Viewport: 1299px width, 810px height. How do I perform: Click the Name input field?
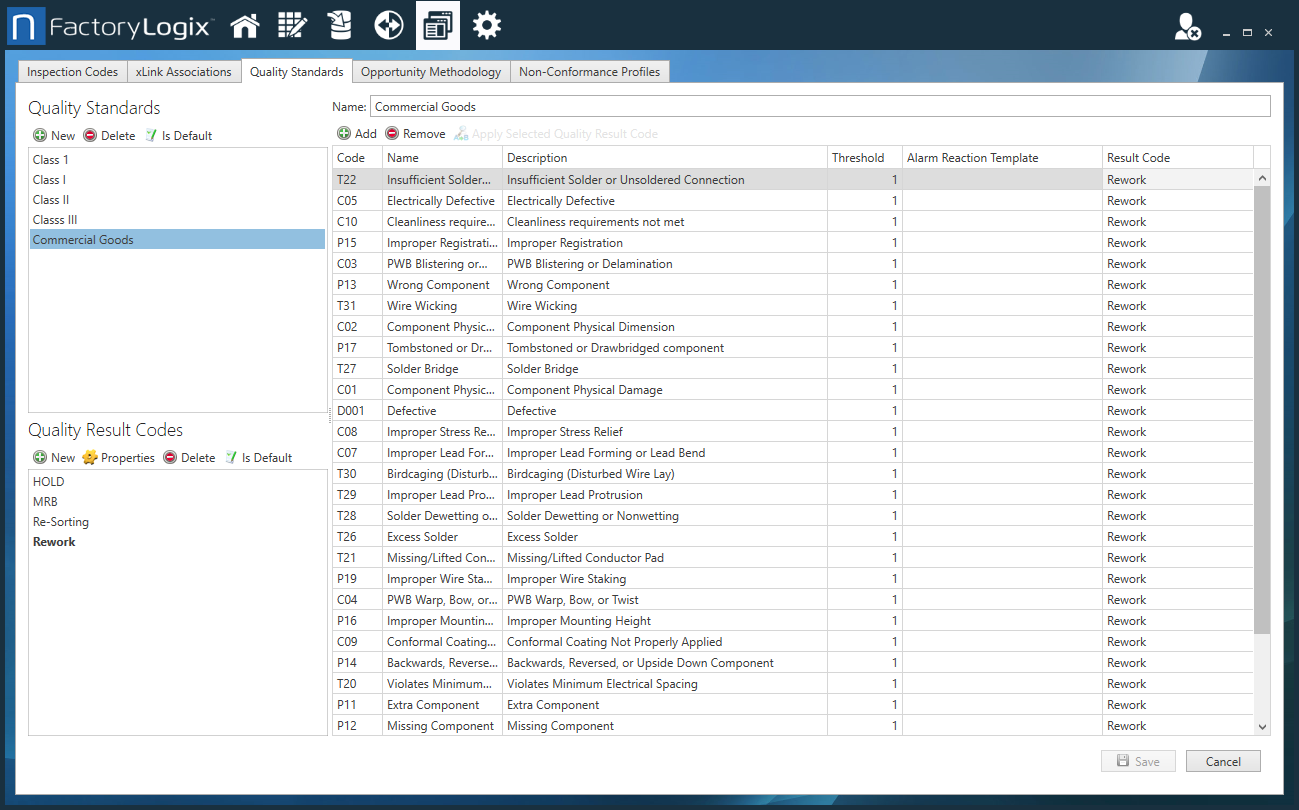pos(819,107)
